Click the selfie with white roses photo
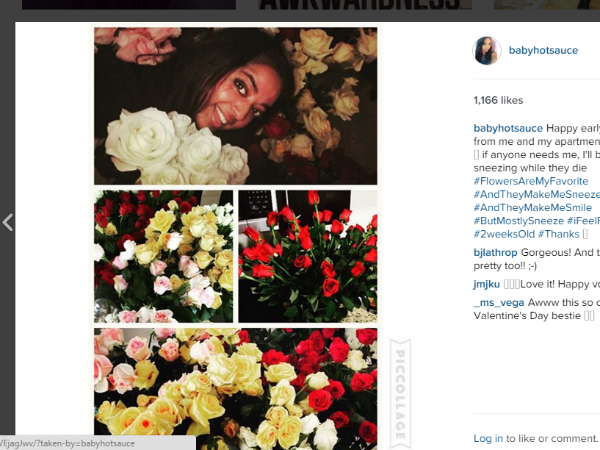The width and height of the screenshot is (600, 450). tap(235, 106)
